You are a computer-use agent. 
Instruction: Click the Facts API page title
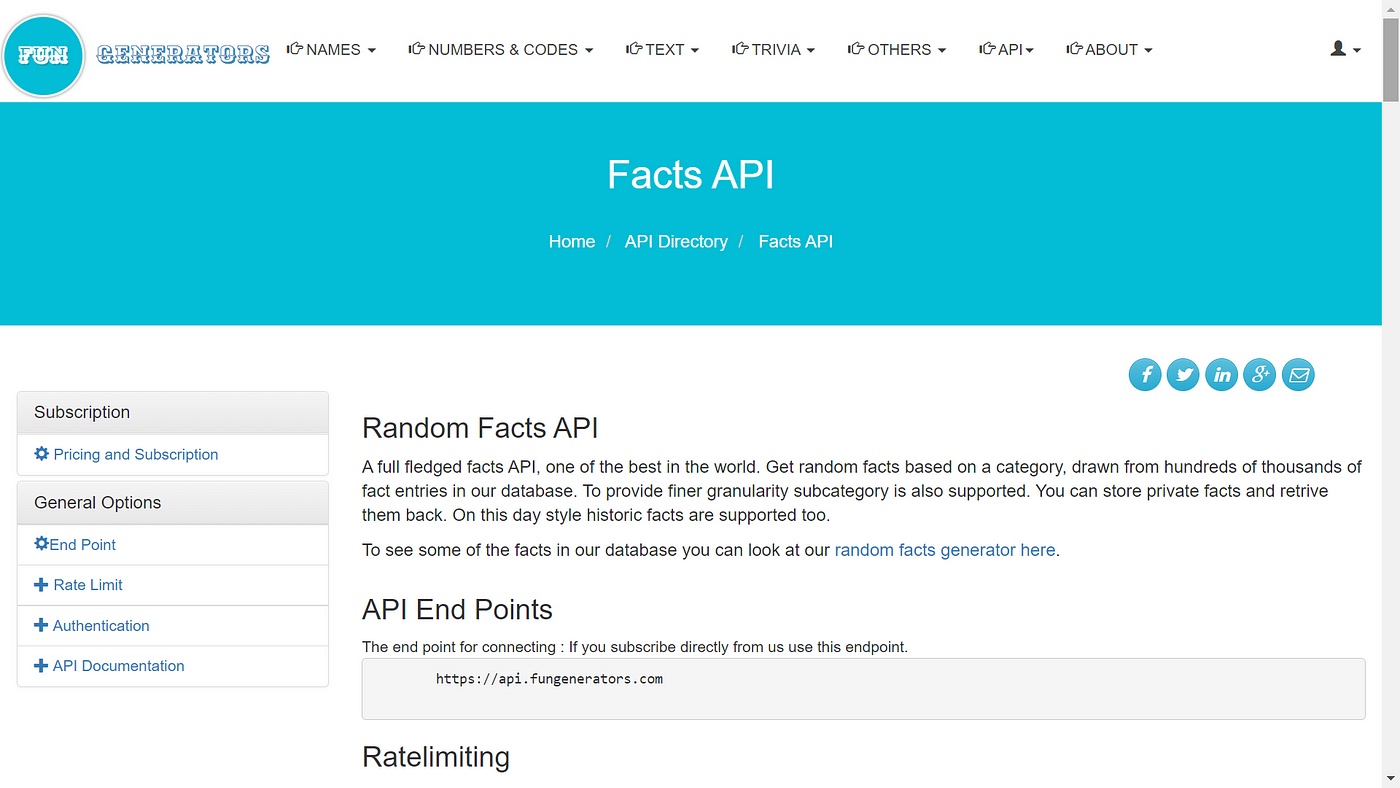pyautogui.click(x=691, y=175)
